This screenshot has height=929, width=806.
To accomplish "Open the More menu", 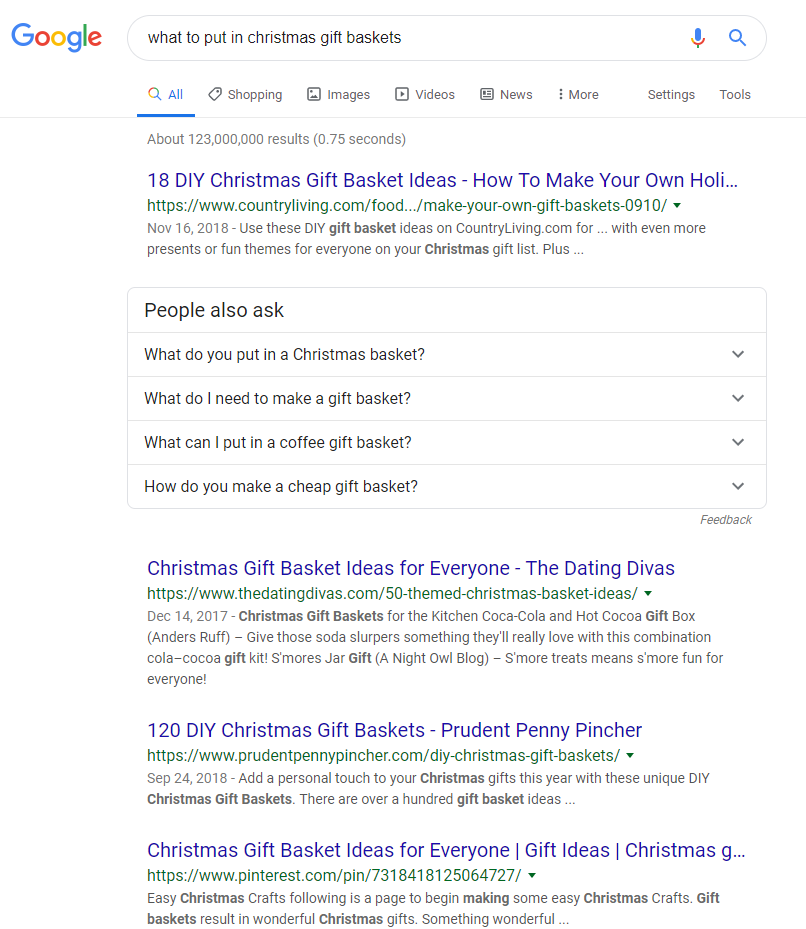I will coord(578,95).
